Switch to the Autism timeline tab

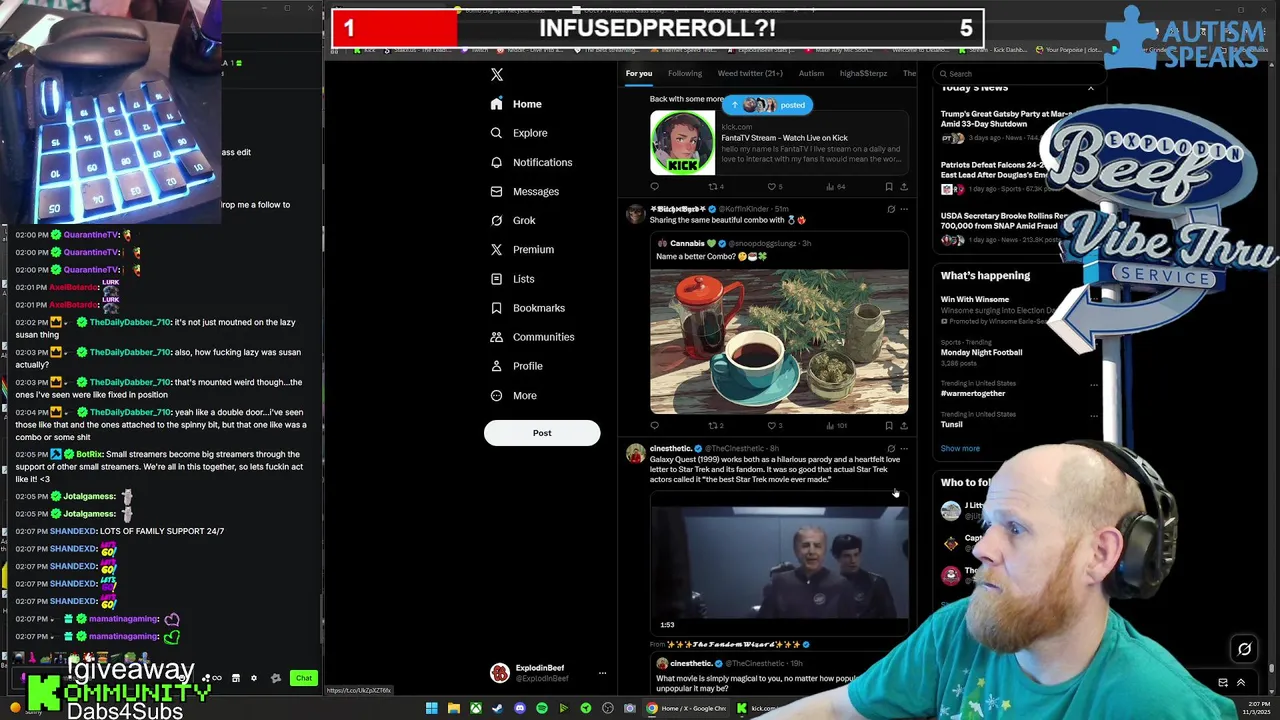(x=811, y=73)
